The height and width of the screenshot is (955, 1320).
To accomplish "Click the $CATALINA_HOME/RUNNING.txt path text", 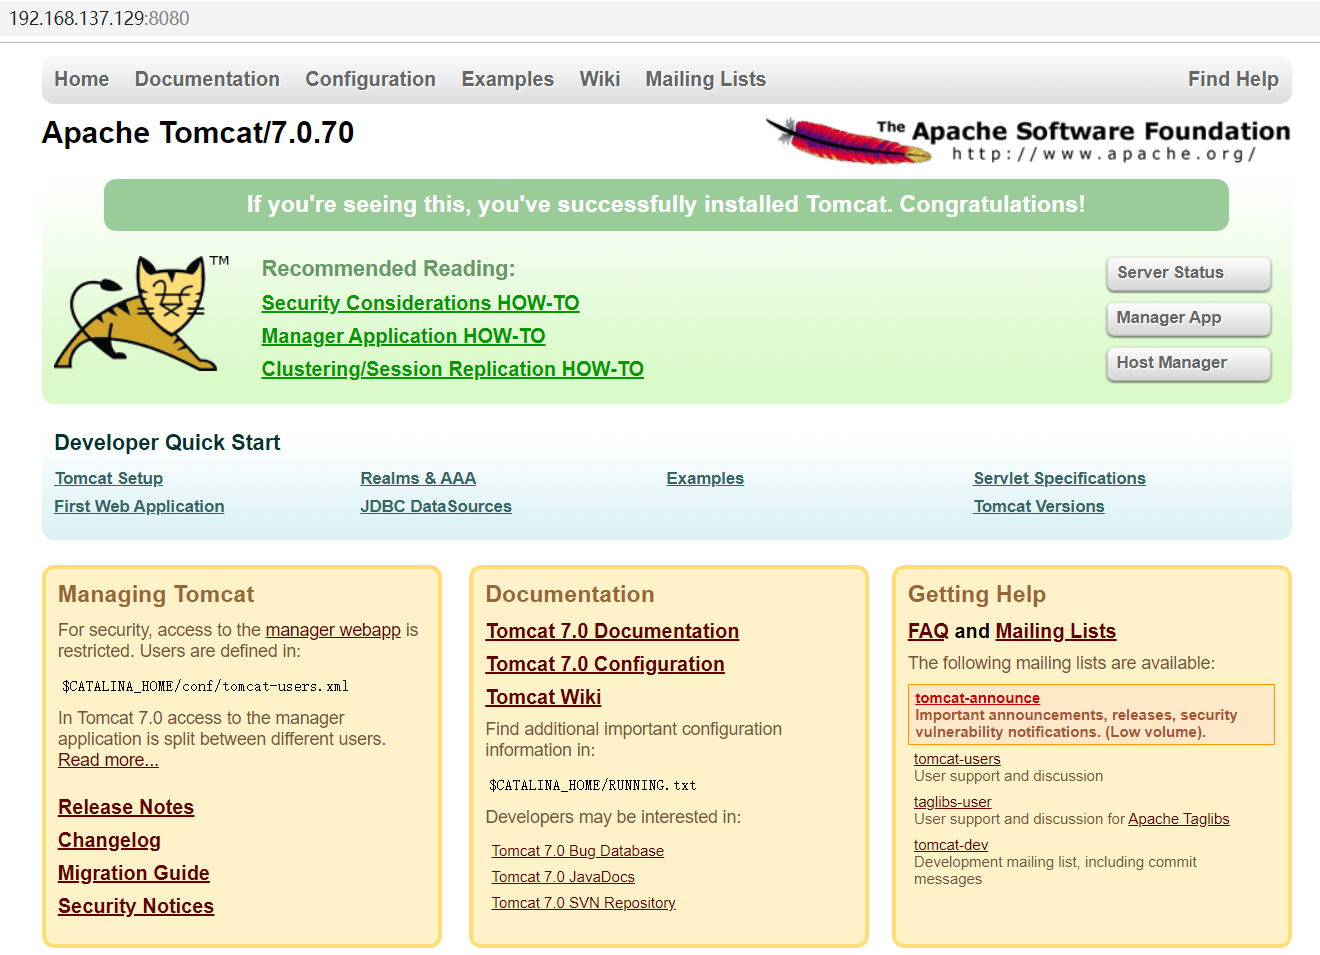I will pos(592,785).
